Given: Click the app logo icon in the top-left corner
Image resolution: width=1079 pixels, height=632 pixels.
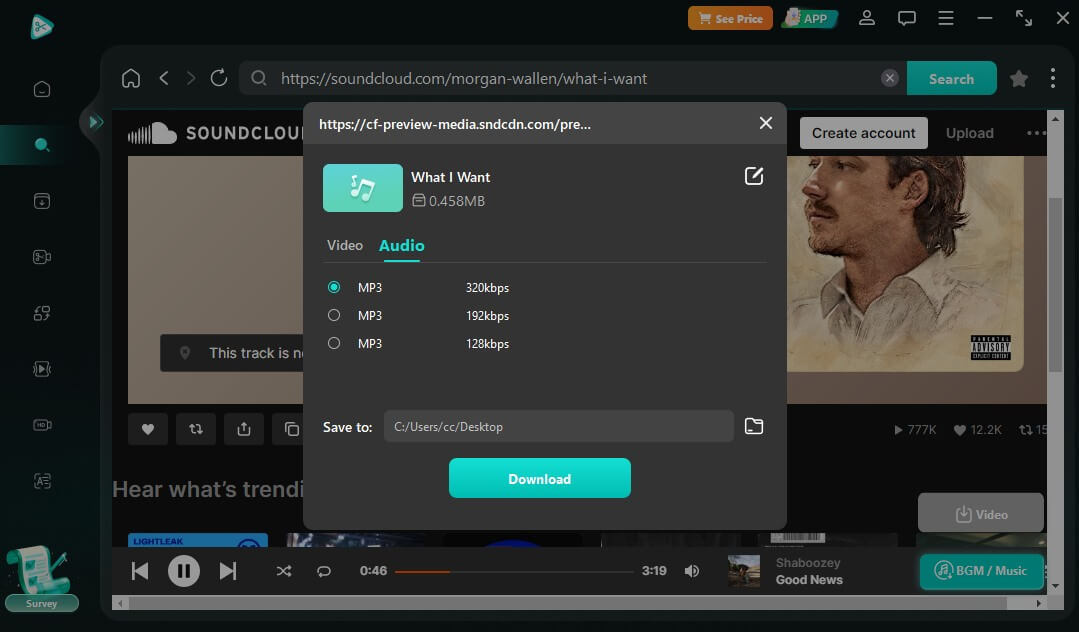Looking at the screenshot, I should click(x=42, y=26).
